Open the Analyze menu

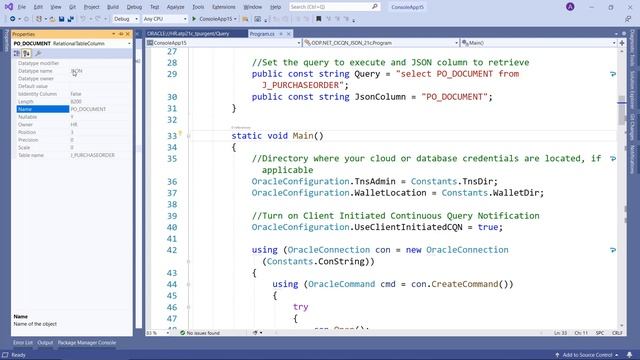click(176, 7)
